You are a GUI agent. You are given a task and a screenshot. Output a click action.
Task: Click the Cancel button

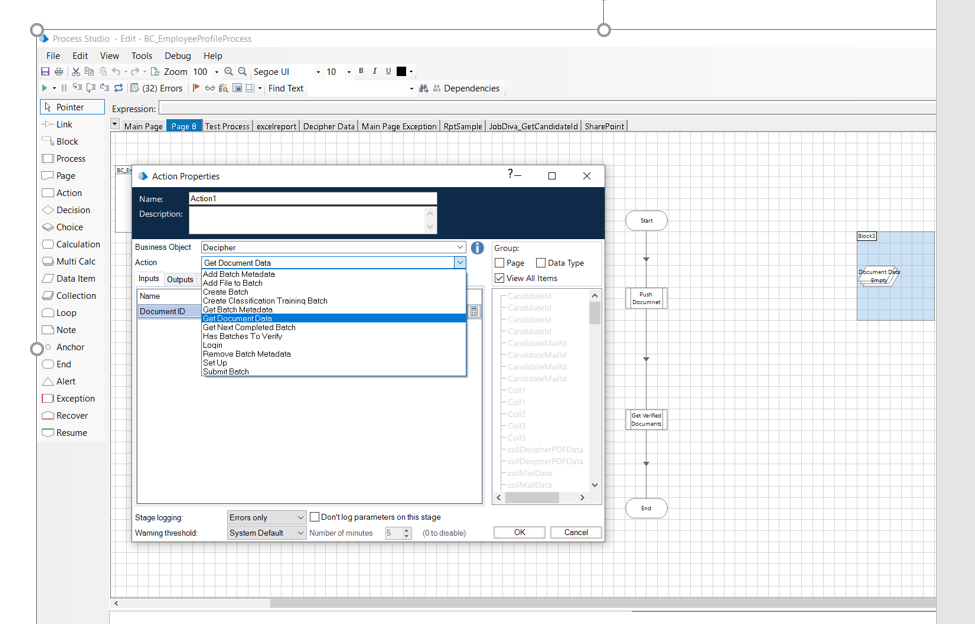576,532
